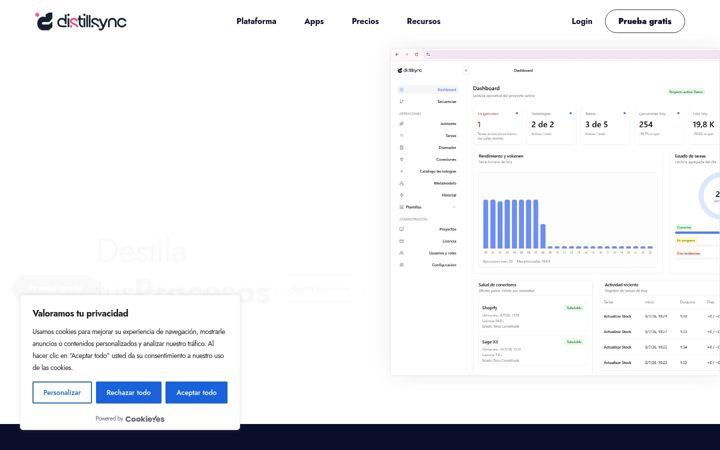This screenshot has height=450, width=720.
Task: Click the Metamodelo sidebar icon
Action: pyautogui.click(x=401, y=183)
